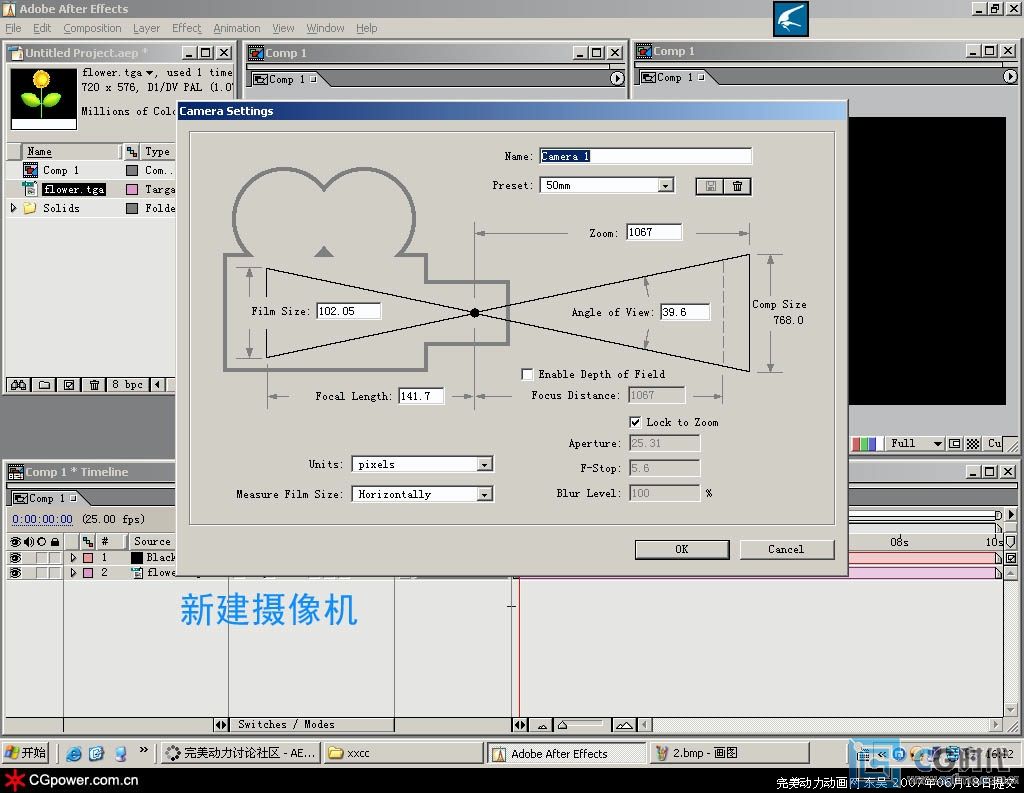This screenshot has width=1024, height=793.
Task: Click the lock column icon in timeline header
Action: click(55, 542)
